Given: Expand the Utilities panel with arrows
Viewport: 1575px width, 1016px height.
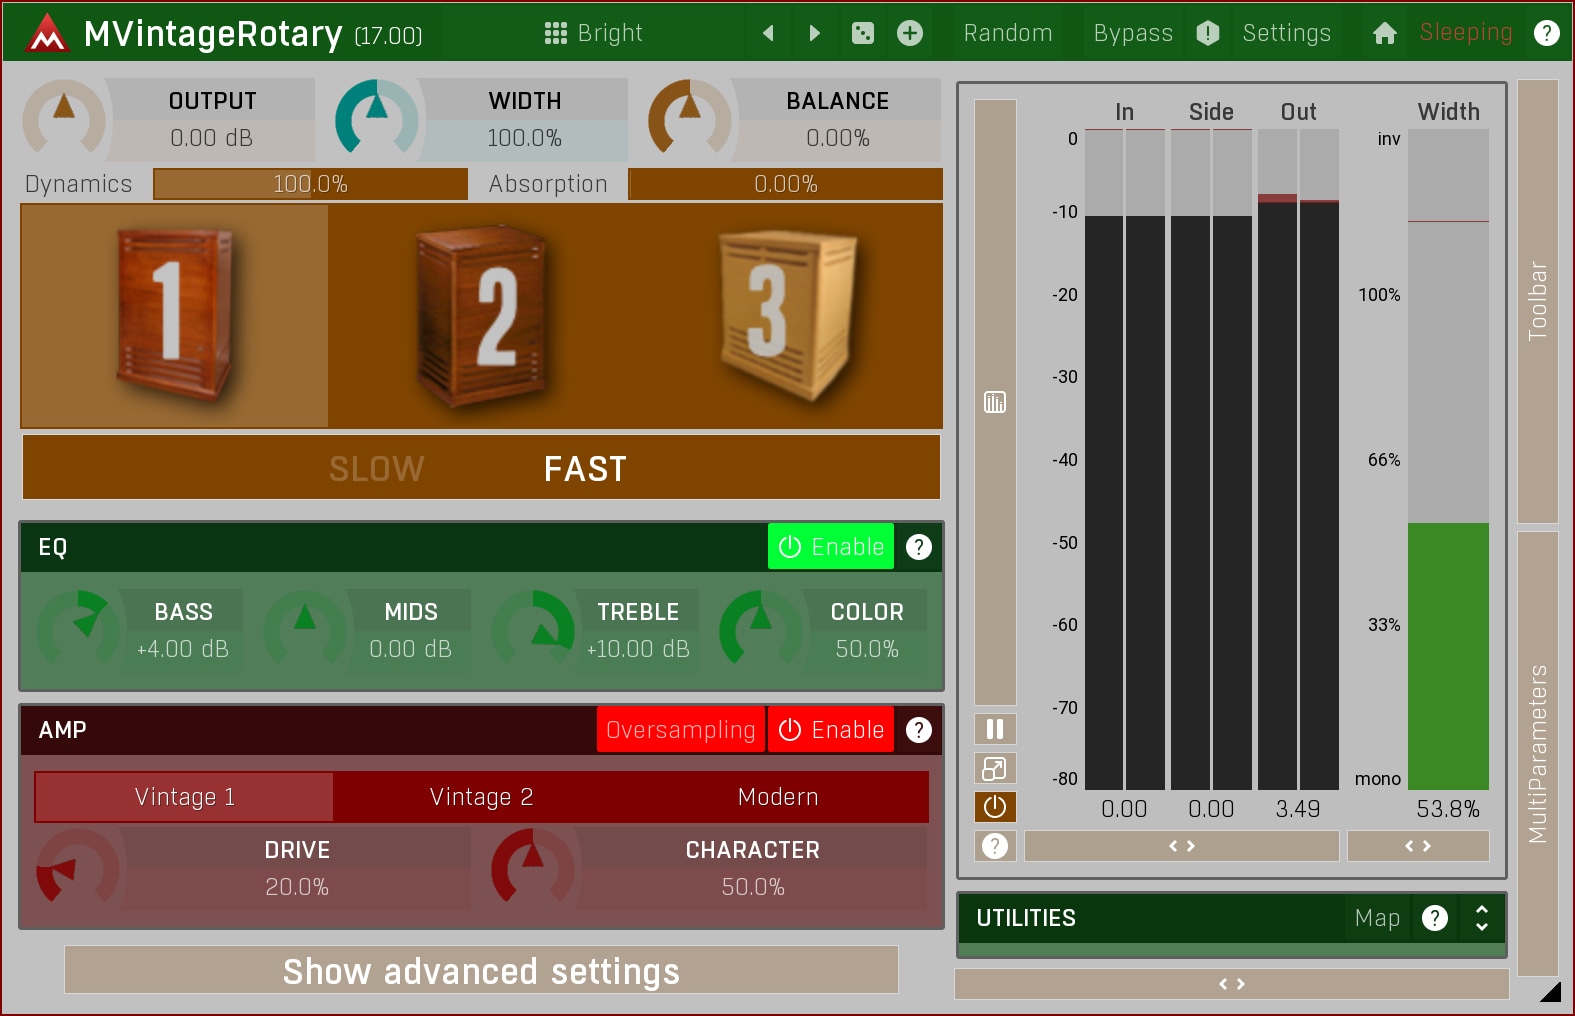Looking at the screenshot, I should [x=1482, y=918].
